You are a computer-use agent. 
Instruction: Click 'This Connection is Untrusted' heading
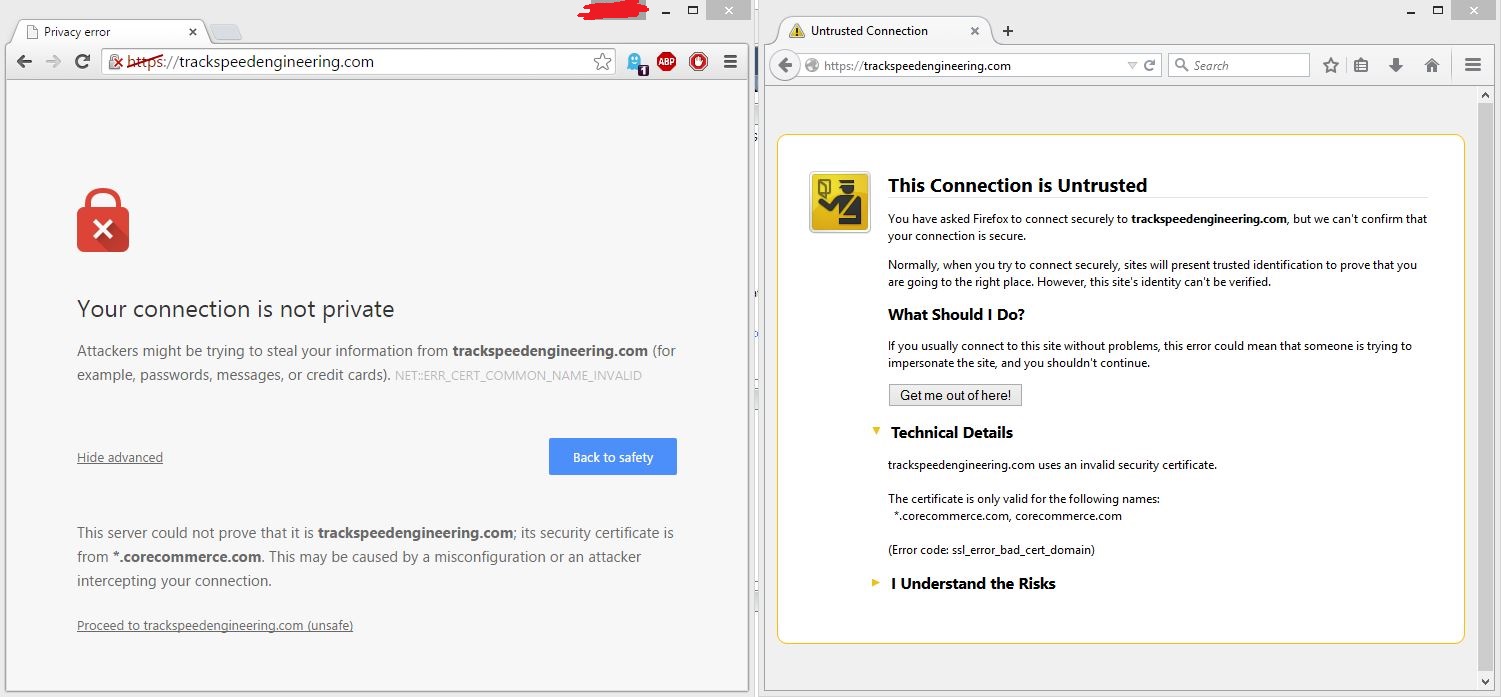tap(1018, 186)
